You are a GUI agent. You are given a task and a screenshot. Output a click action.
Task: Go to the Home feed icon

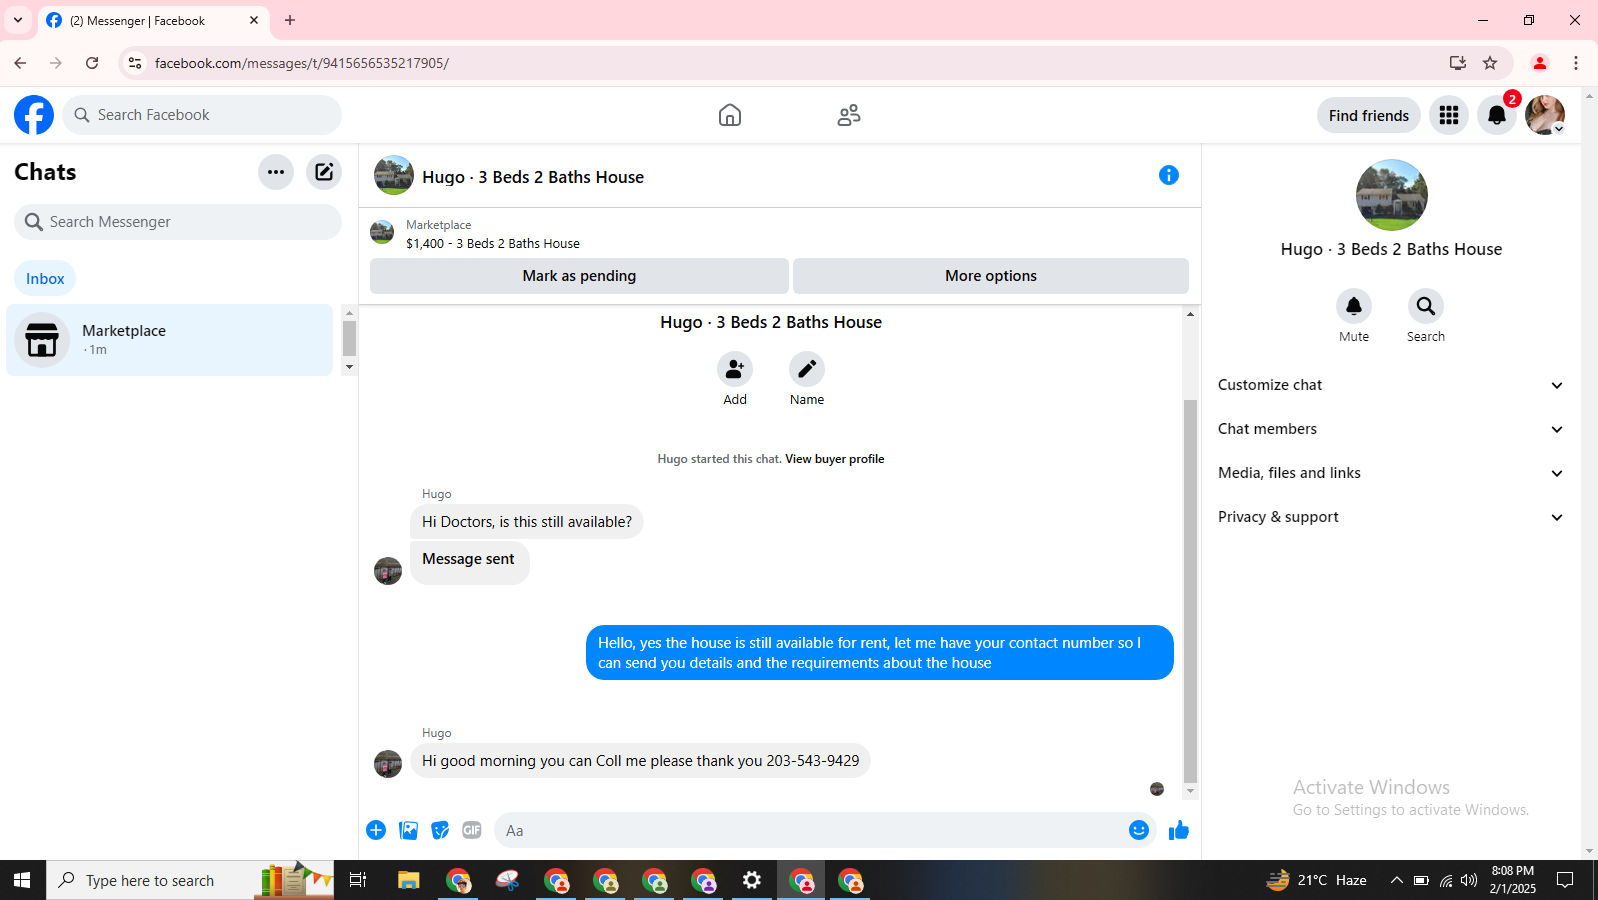pyautogui.click(x=730, y=115)
